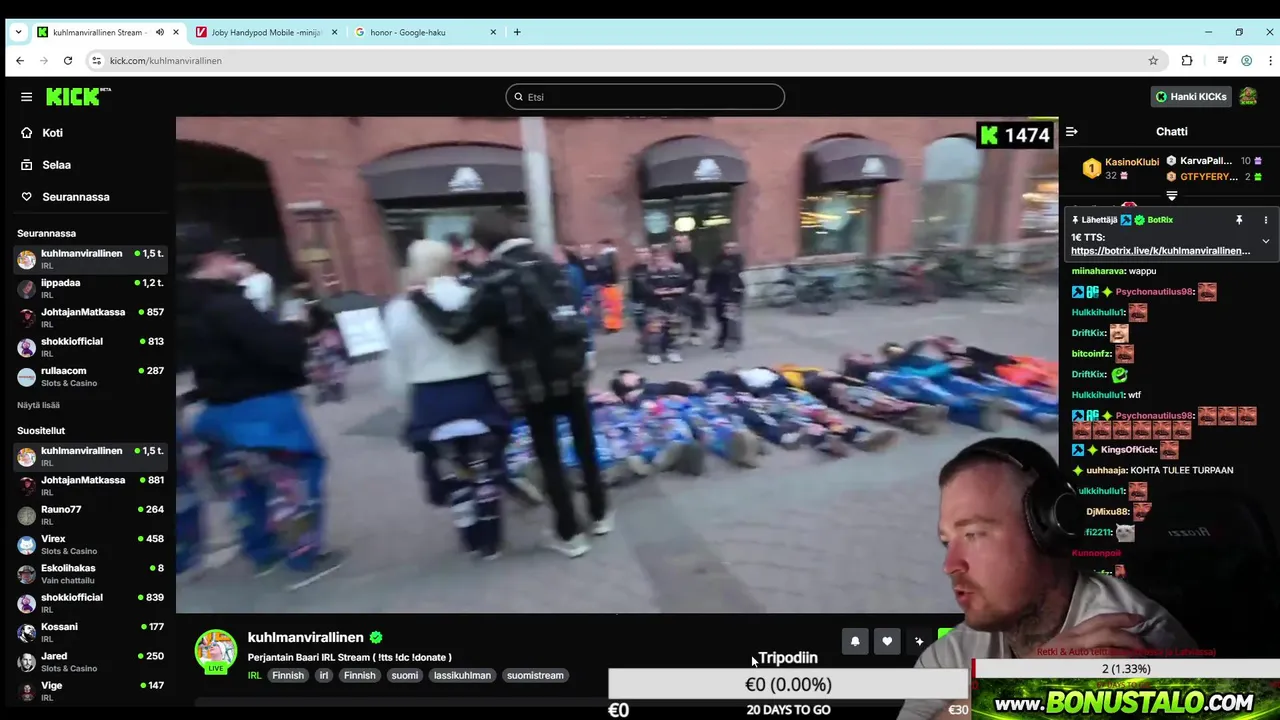This screenshot has width=1280, height=720.
Task: Open Vige recommended channel
Action: coord(90,691)
